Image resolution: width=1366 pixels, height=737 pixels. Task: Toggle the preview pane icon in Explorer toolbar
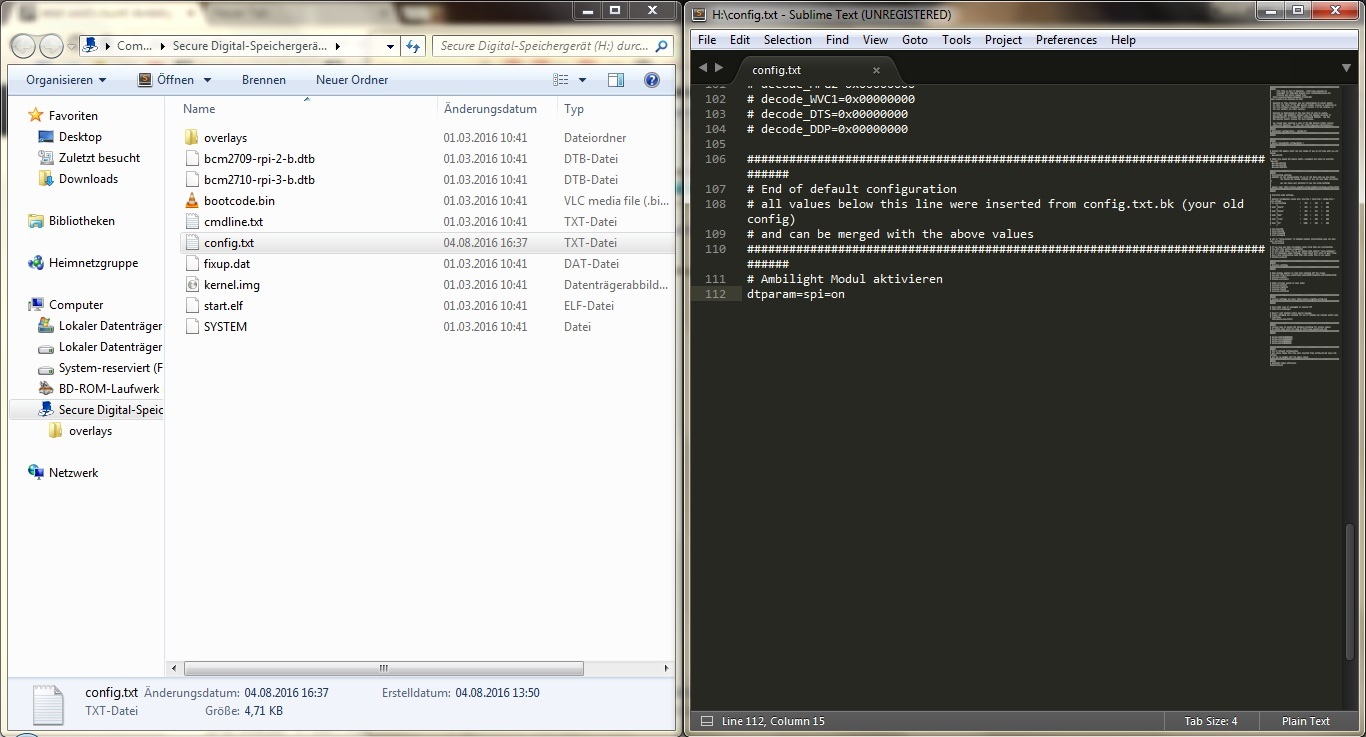click(x=616, y=80)
